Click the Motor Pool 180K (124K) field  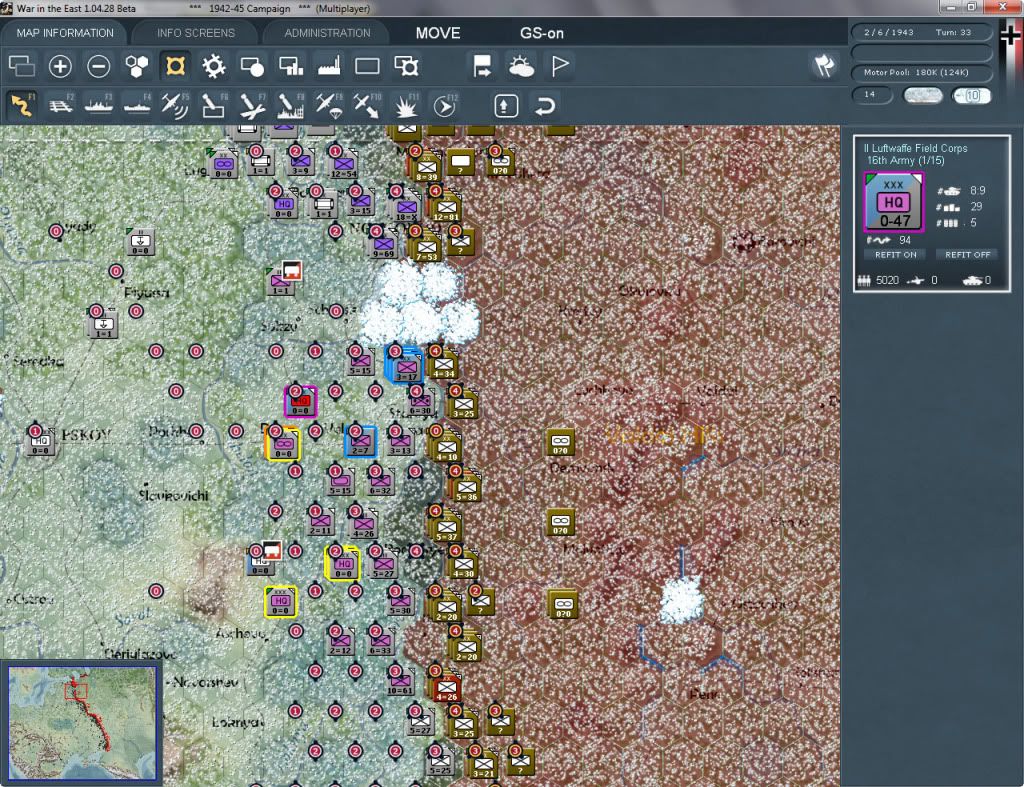pyautogui.click(x=922, y=72)
